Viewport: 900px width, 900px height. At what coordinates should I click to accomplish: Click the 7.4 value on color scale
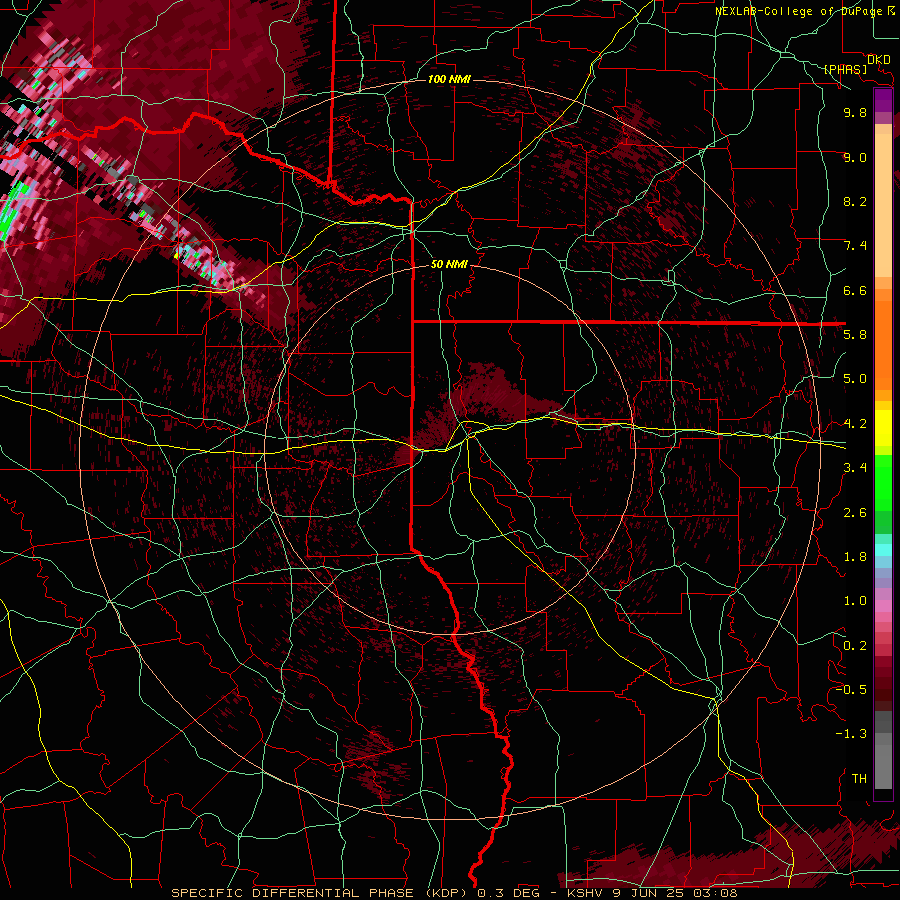[855, 246]
